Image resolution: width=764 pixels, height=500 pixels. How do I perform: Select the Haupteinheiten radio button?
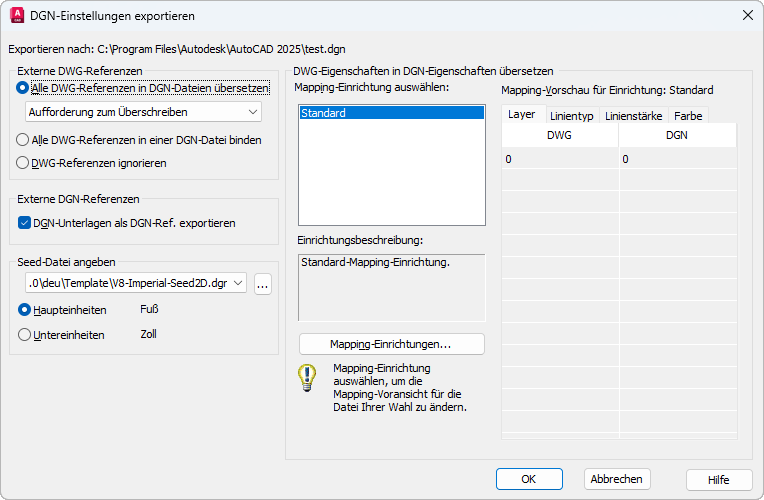[25, 310]
